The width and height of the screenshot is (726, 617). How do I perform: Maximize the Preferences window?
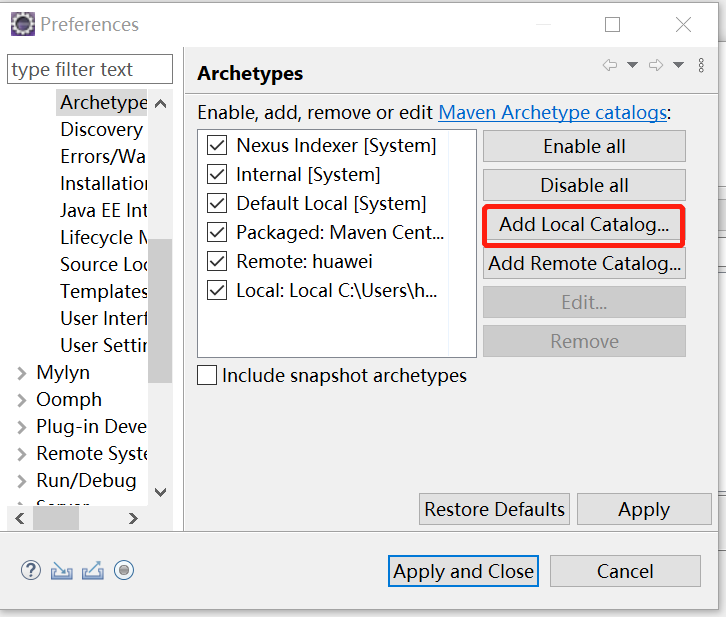613,25
